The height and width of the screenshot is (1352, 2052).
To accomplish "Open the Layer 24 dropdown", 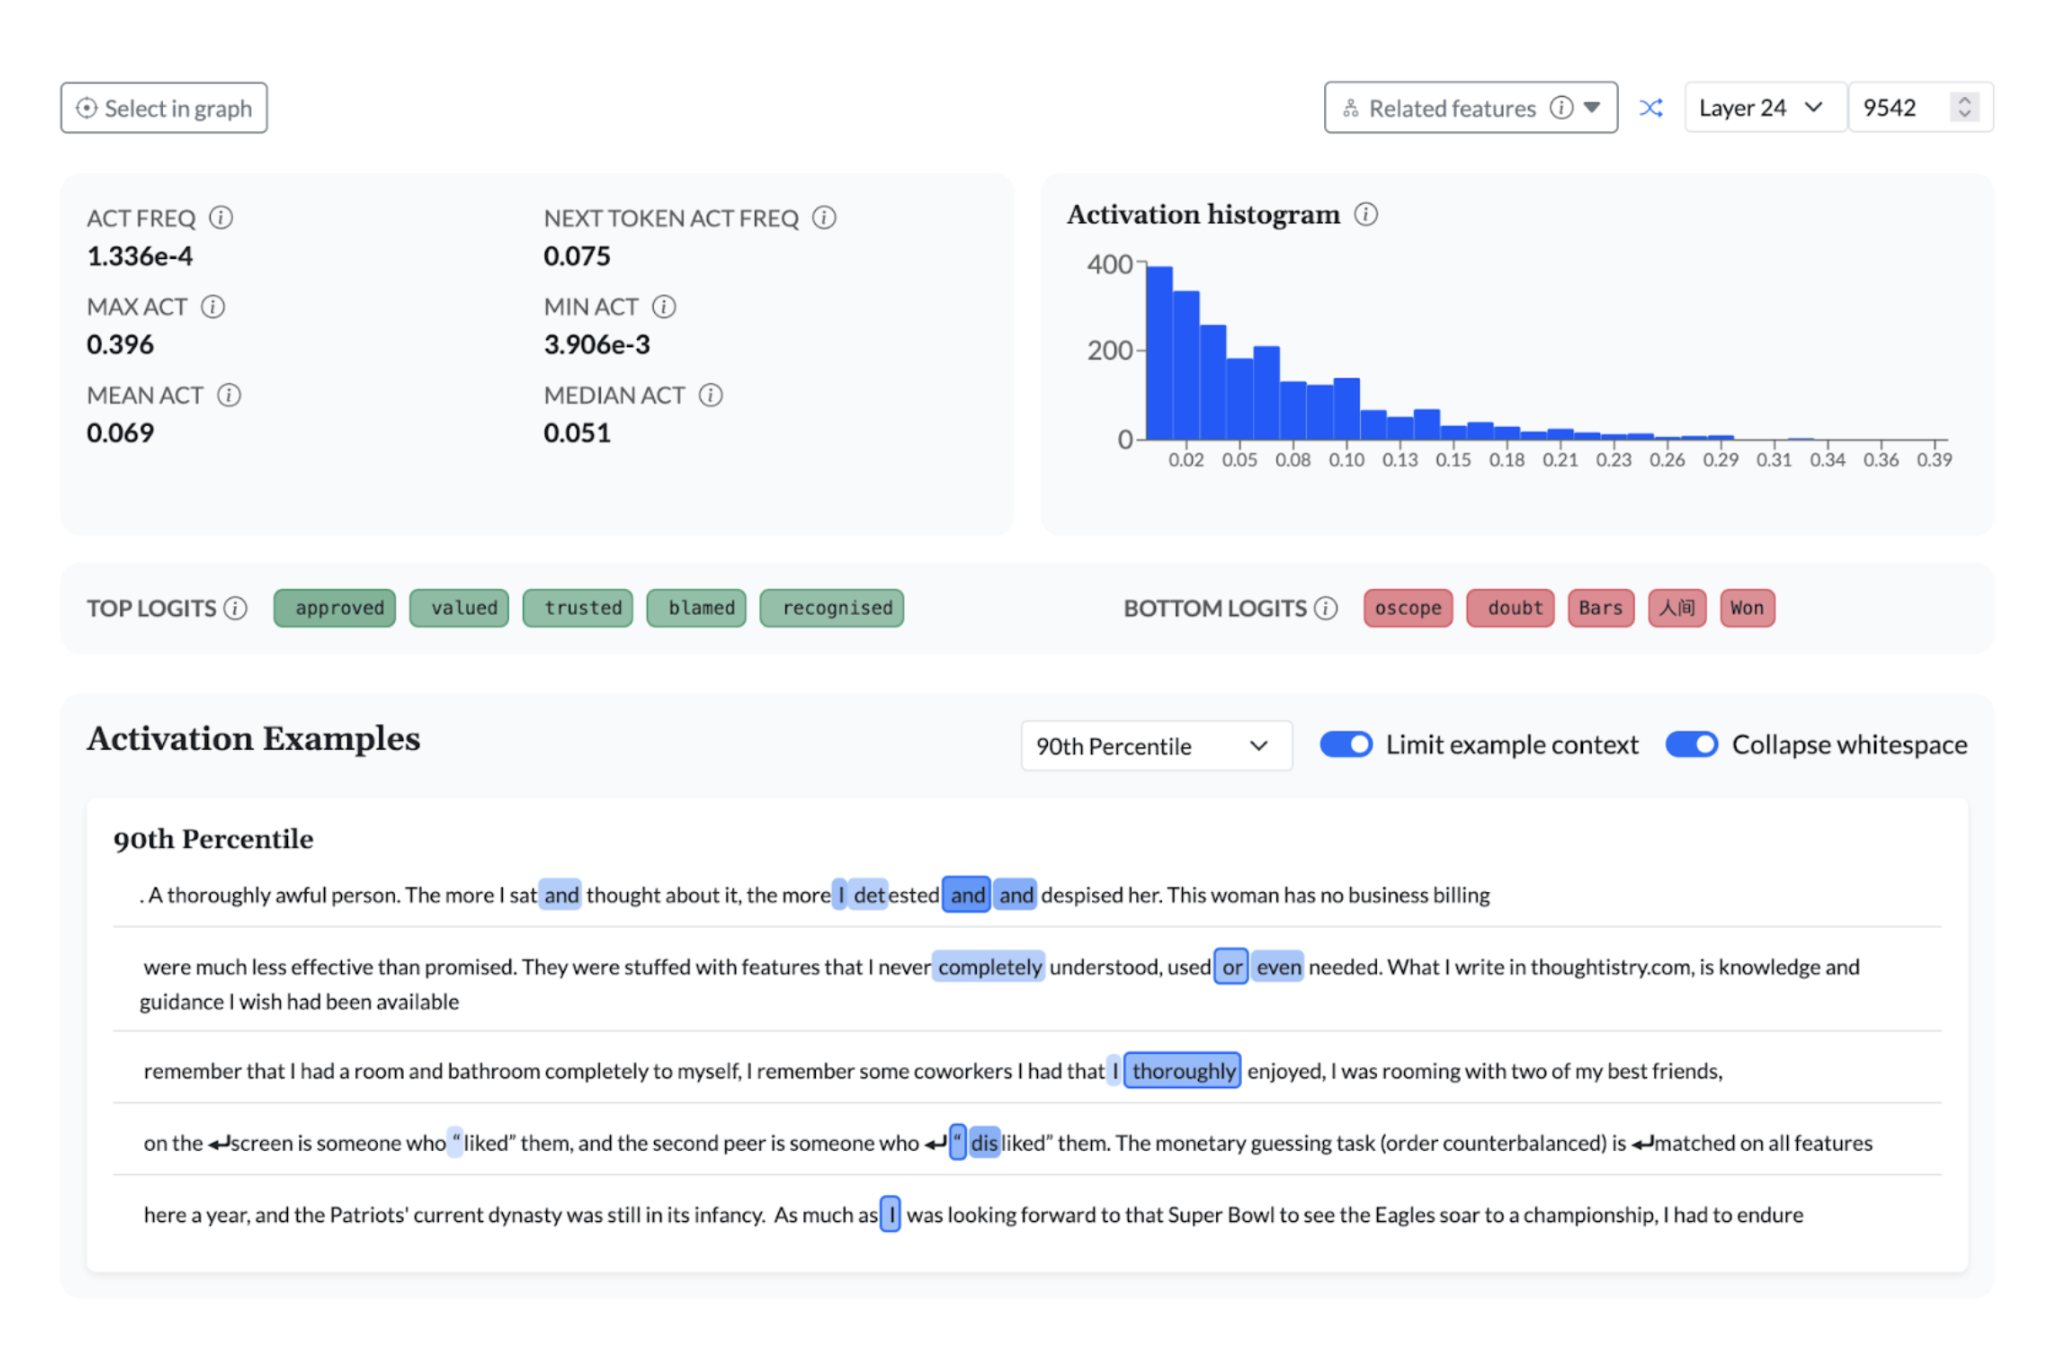I will (1764, 108).
